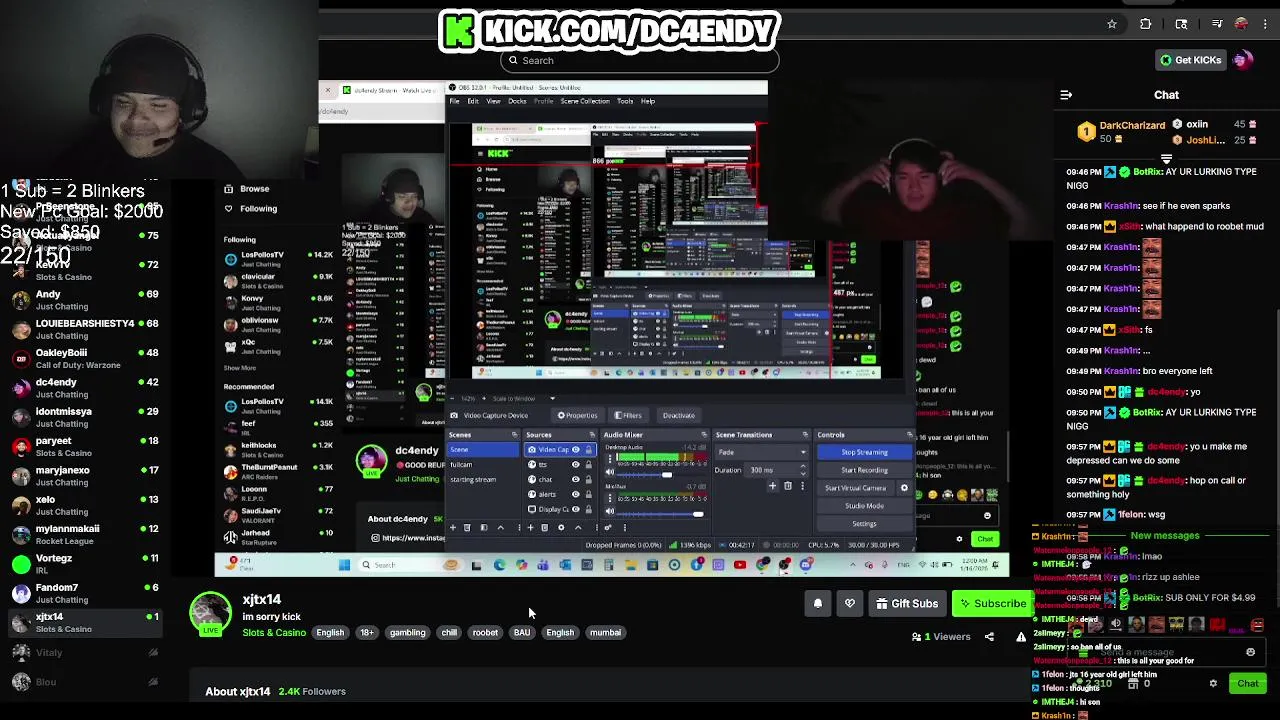Open OBS Filters for Video Capture Device
The height and width of the screenshot is (720, 1280).
tap(628, 416)
